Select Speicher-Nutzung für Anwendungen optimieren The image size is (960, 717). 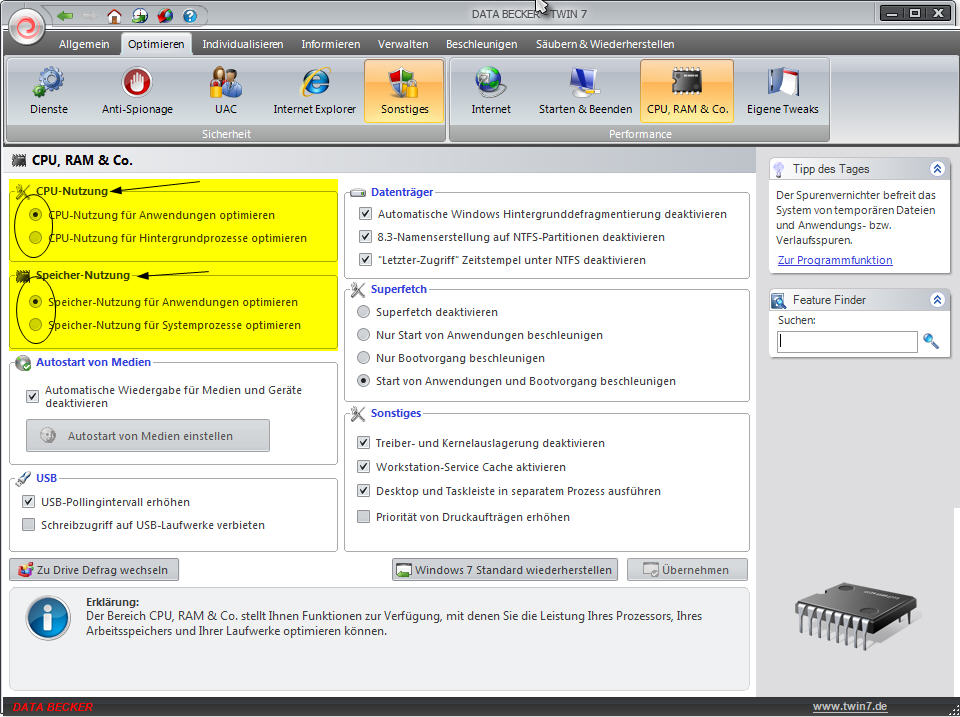tap(36, 302)
